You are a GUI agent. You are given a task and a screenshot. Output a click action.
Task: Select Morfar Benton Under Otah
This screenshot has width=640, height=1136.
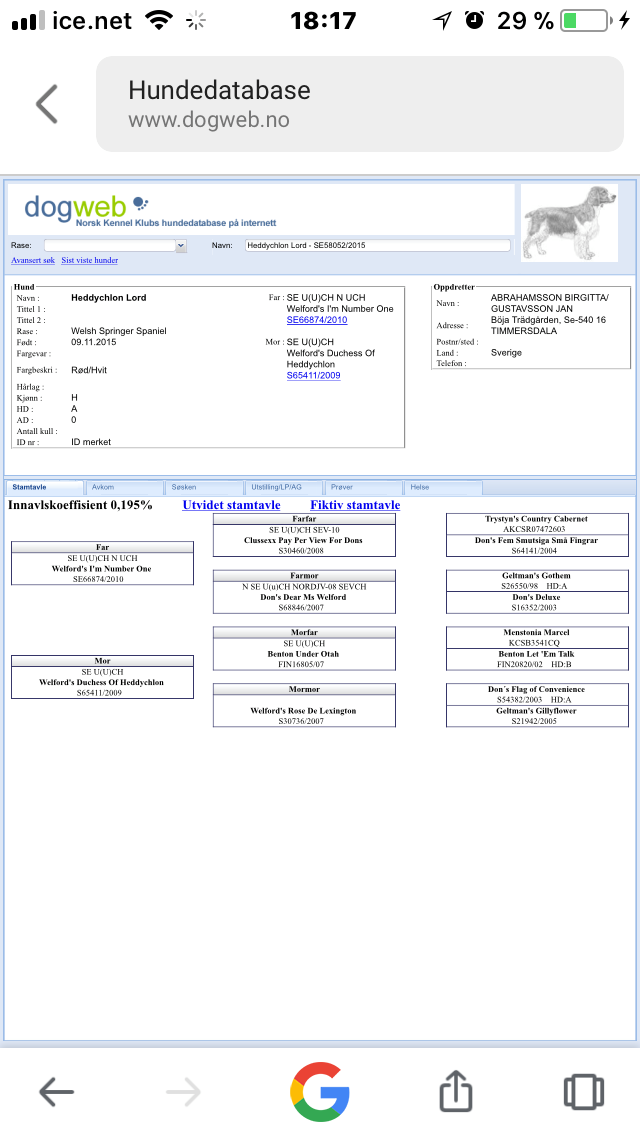(x=304, y=648)
